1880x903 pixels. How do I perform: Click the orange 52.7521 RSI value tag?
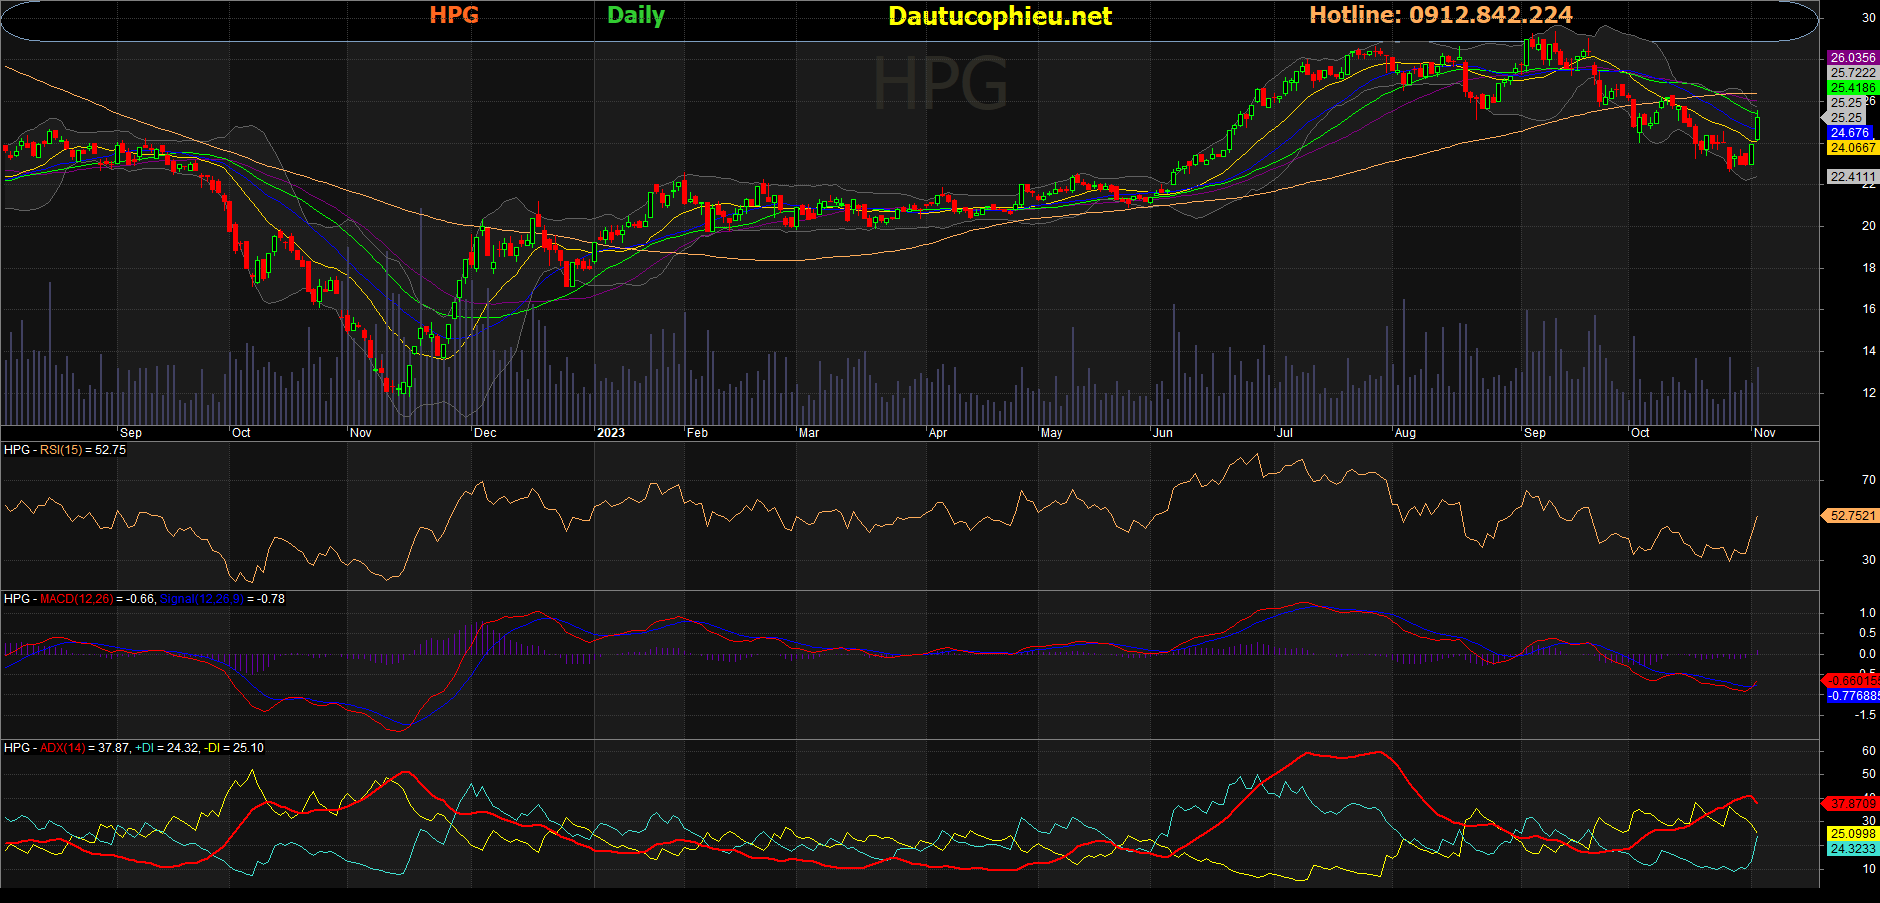click(x=1852, y=516)
